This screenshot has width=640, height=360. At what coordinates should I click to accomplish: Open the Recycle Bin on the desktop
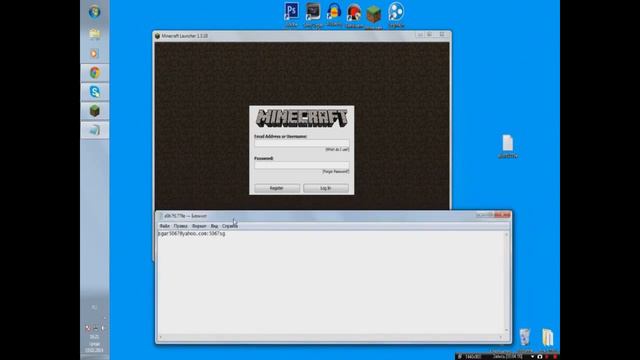click(525, 338)
